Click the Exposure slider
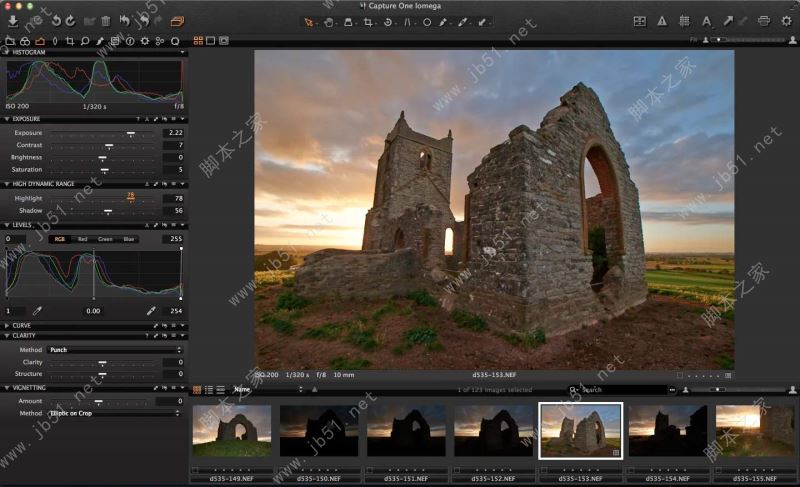The width and height of the screenshot is (800, 487). pos(102,133)
